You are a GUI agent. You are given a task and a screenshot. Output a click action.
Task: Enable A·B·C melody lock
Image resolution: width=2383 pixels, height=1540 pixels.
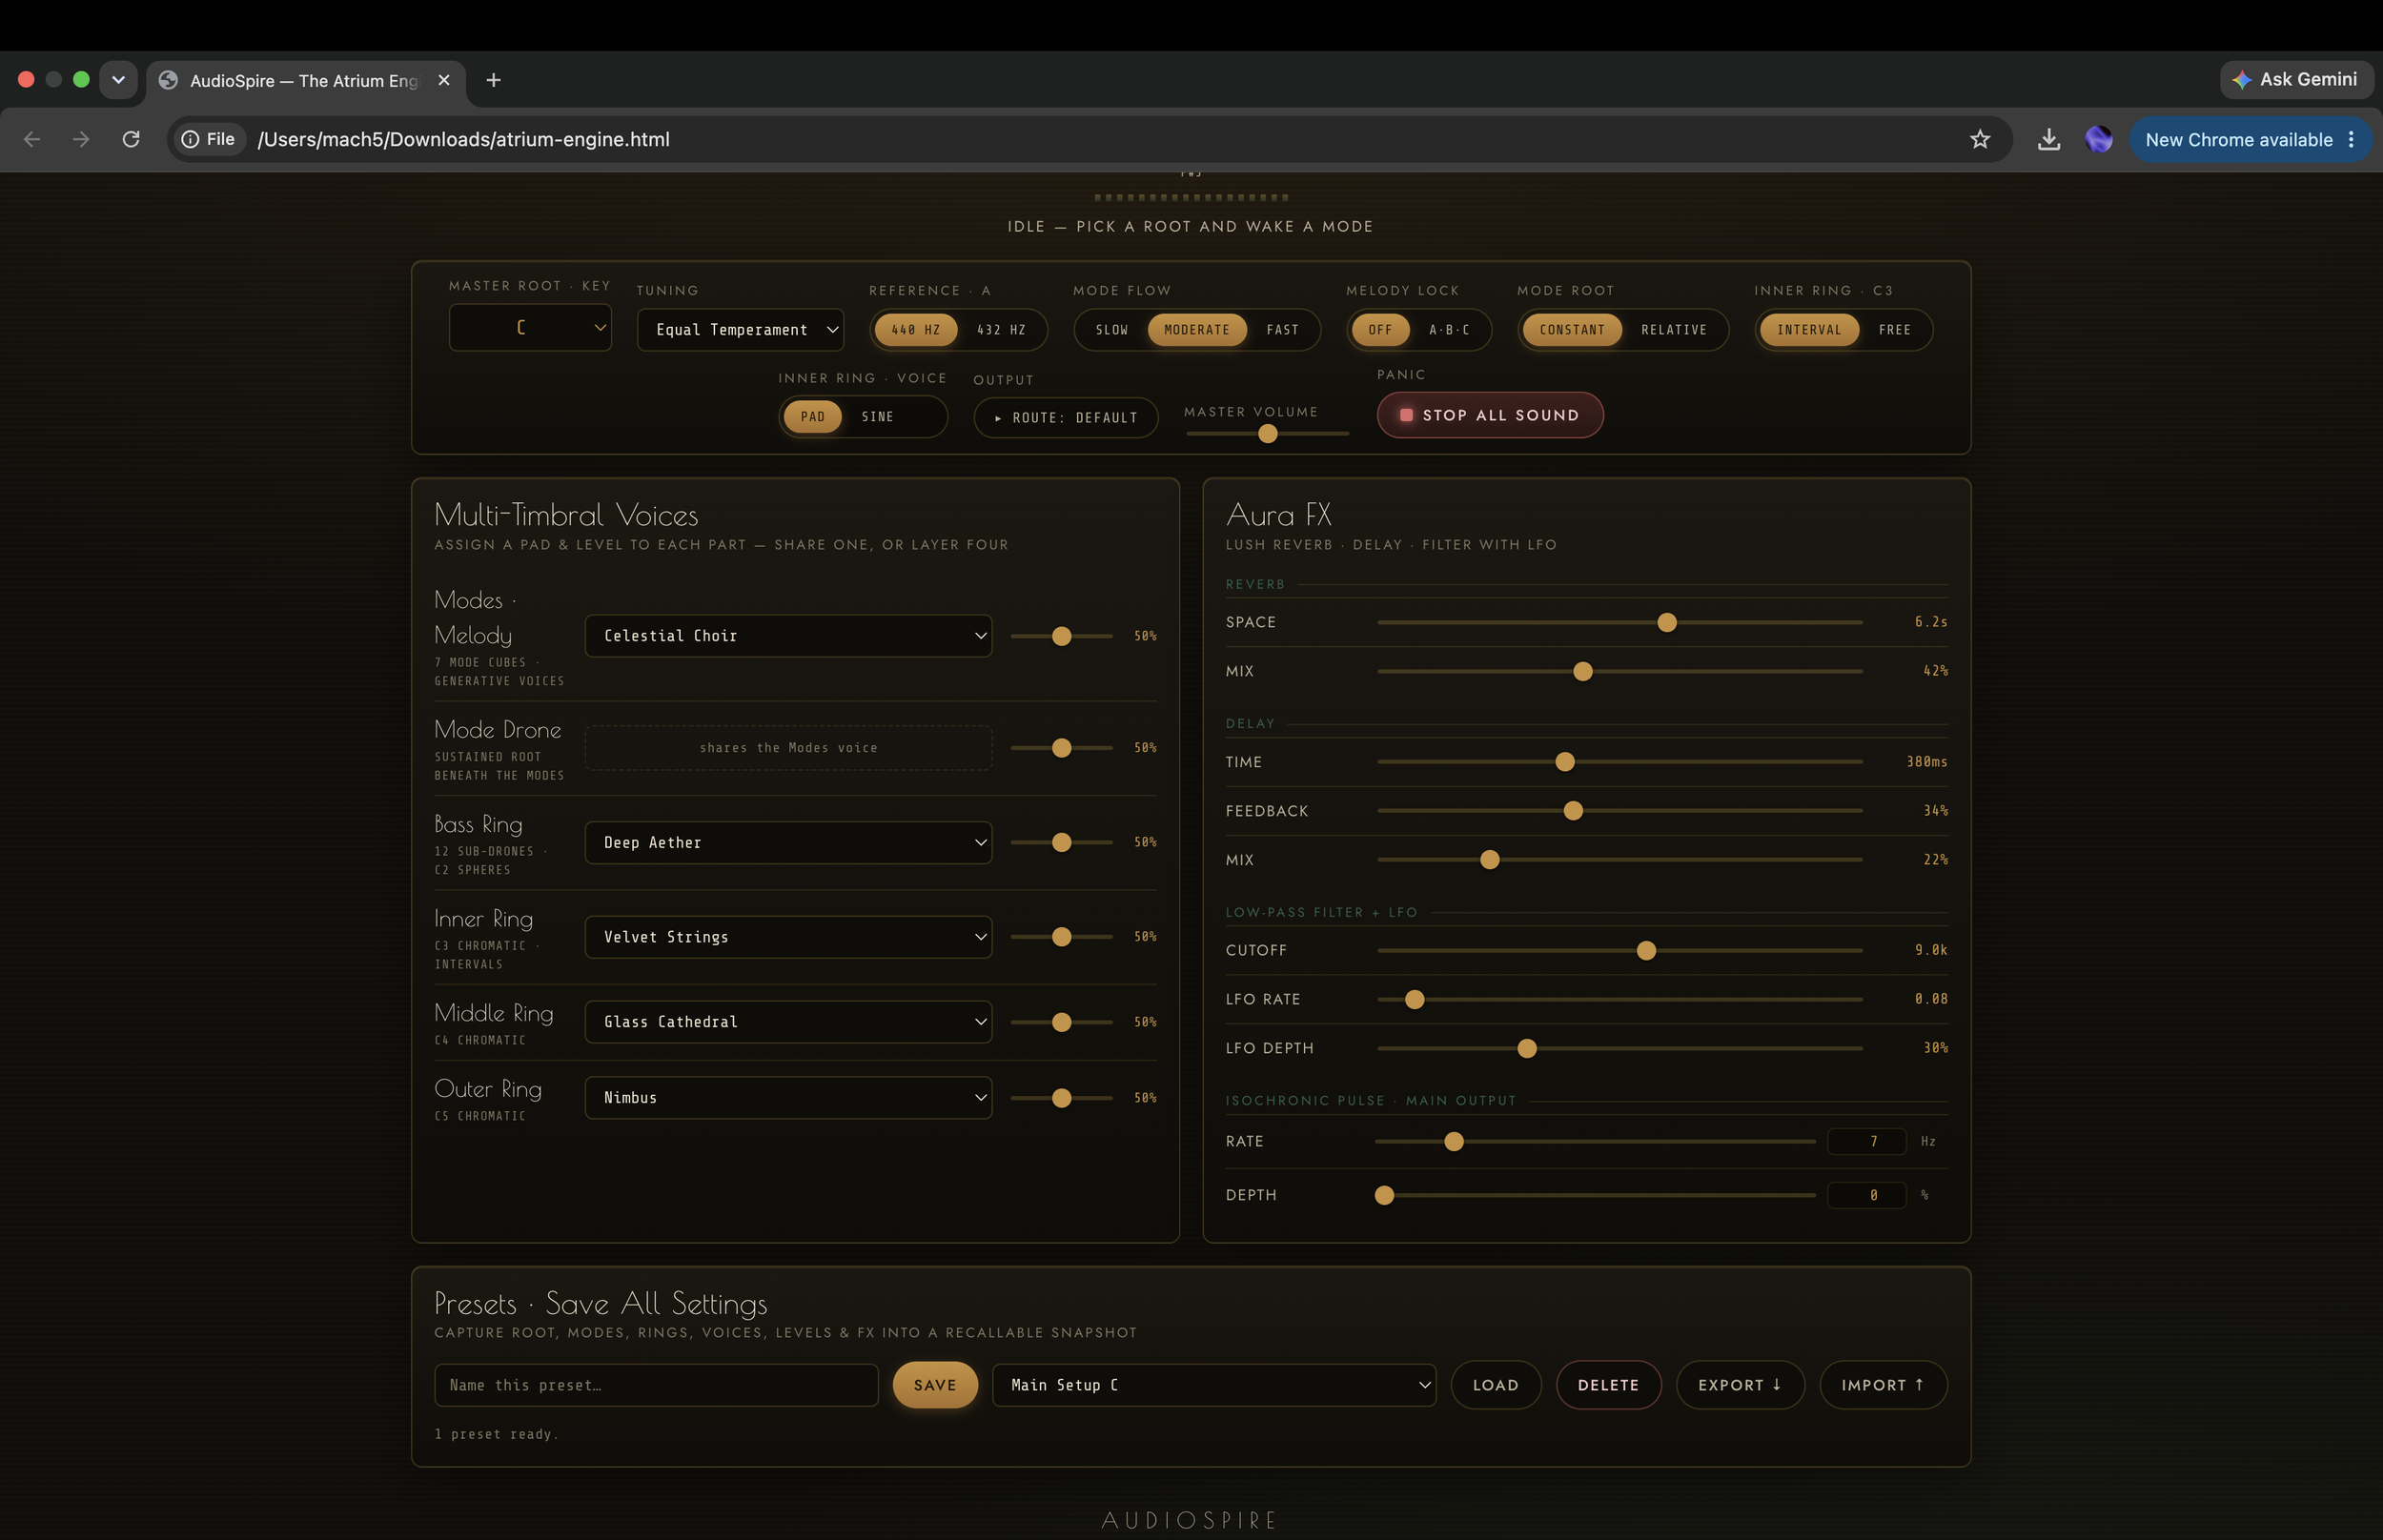(x=1449, y=330)
